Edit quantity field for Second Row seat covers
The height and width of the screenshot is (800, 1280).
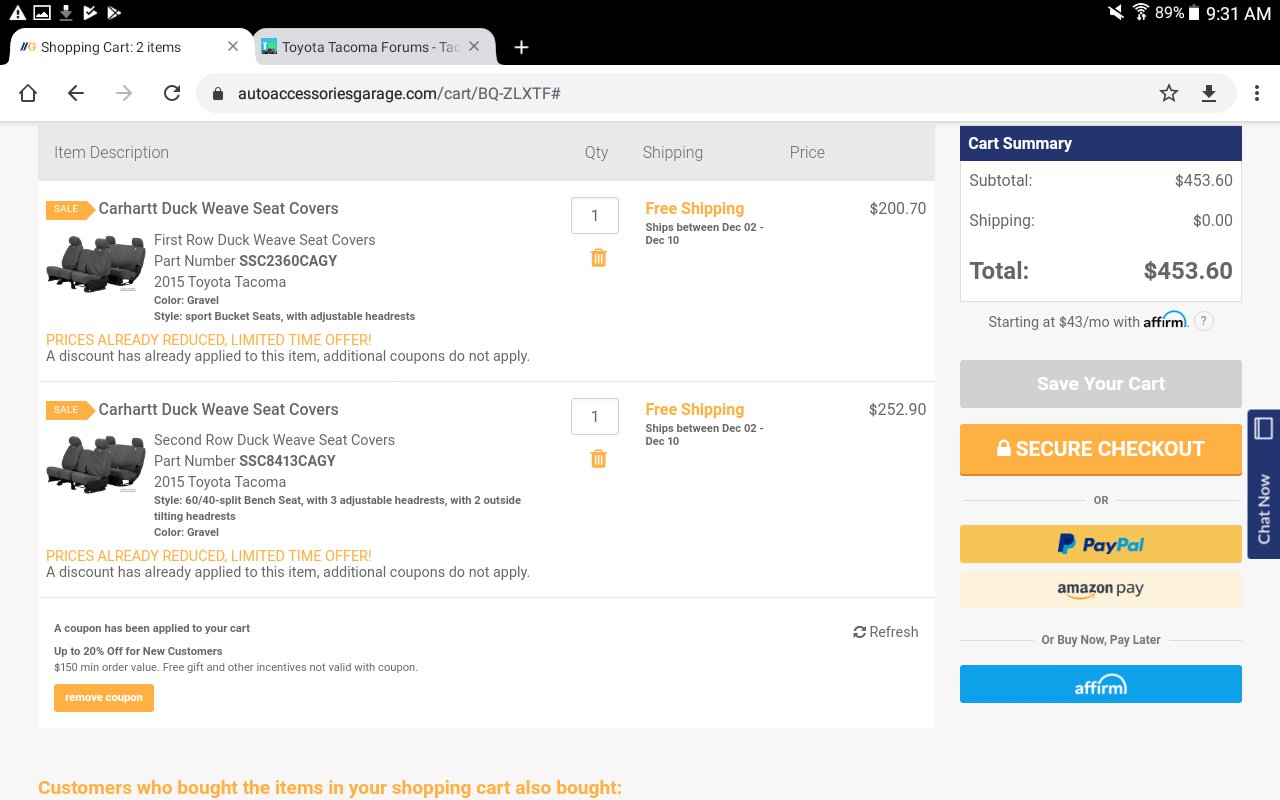595,417
